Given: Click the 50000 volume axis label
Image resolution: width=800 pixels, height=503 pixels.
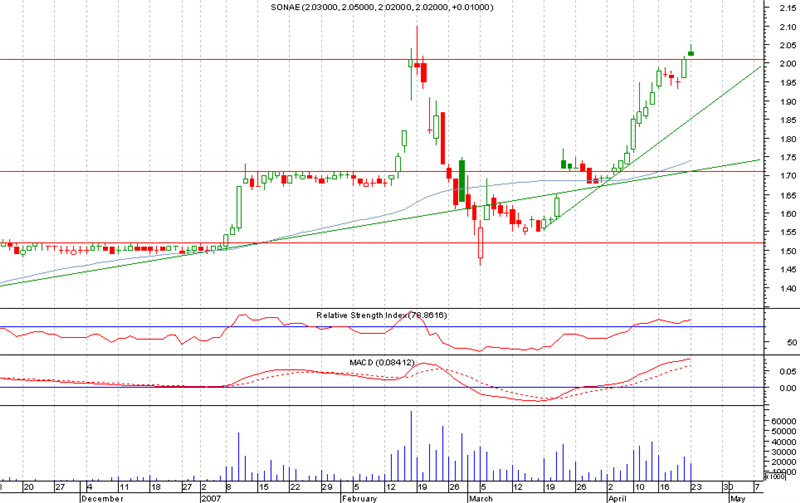Looking at the screenshot, I should [x=784, y=432].
